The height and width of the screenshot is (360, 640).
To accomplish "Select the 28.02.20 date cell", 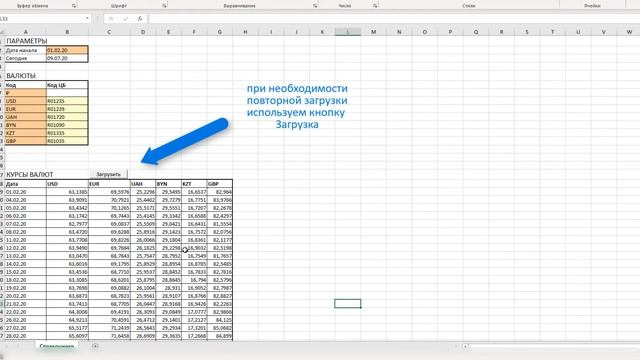I will [26, 336].
